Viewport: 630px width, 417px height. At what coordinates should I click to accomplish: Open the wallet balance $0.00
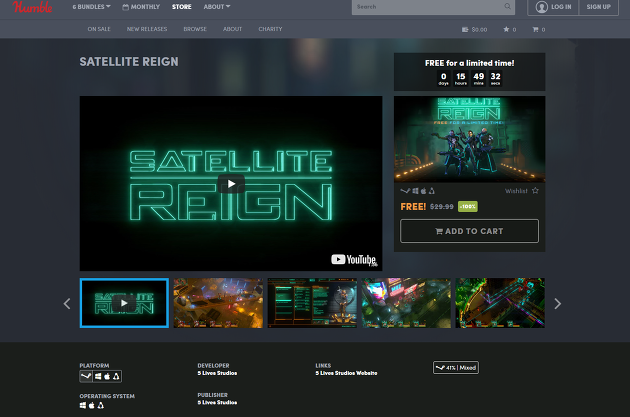click(475, 29)
